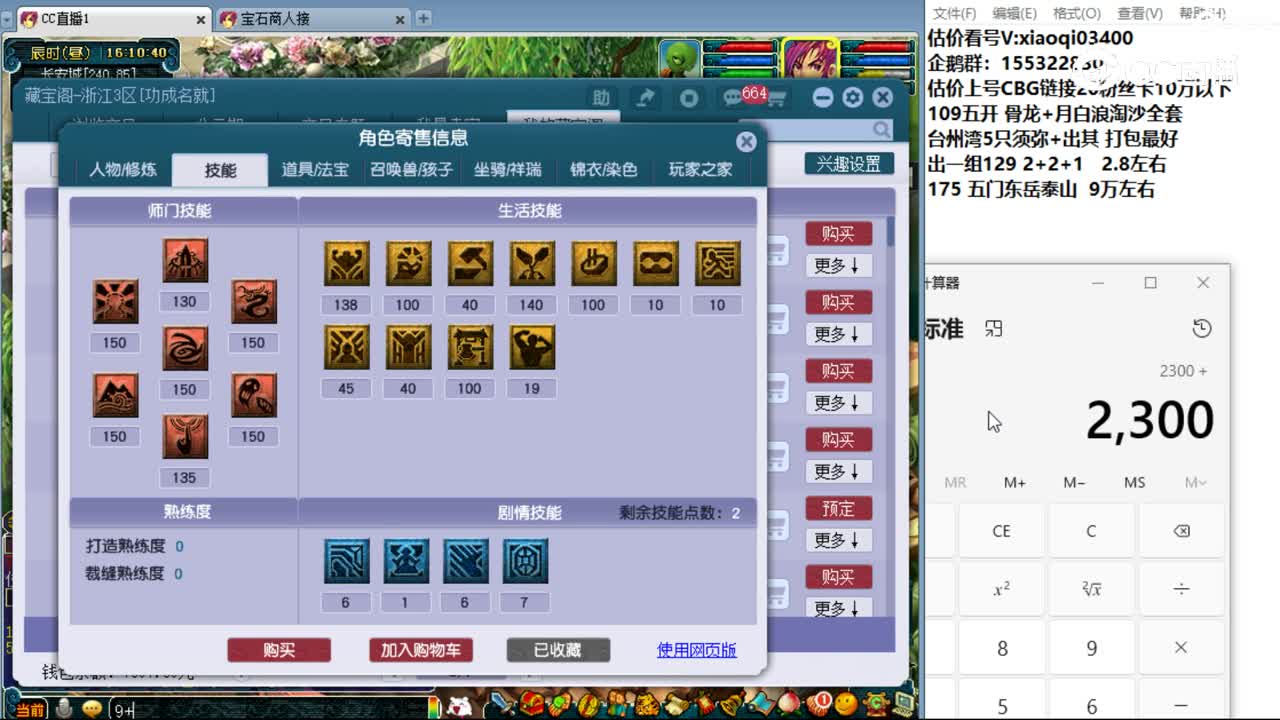Click calculator digit 8 key
The width and height of the screenshot is (1280, 720).
point(1001,648)
